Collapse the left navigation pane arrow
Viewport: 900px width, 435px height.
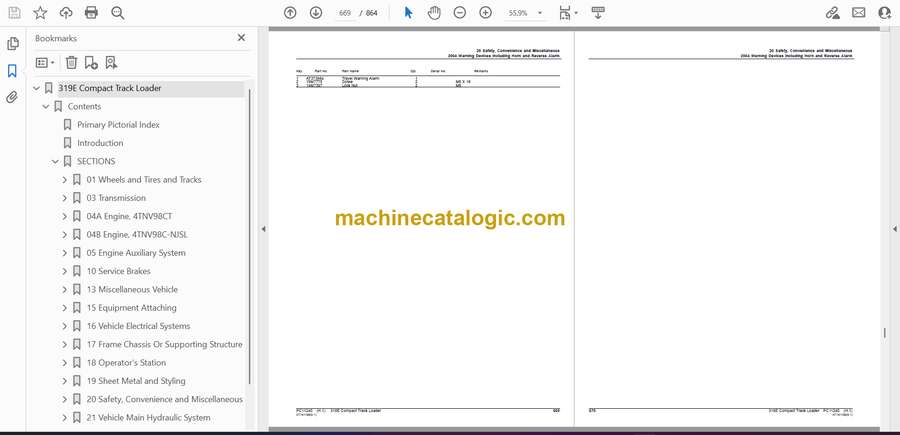(263, 229)
